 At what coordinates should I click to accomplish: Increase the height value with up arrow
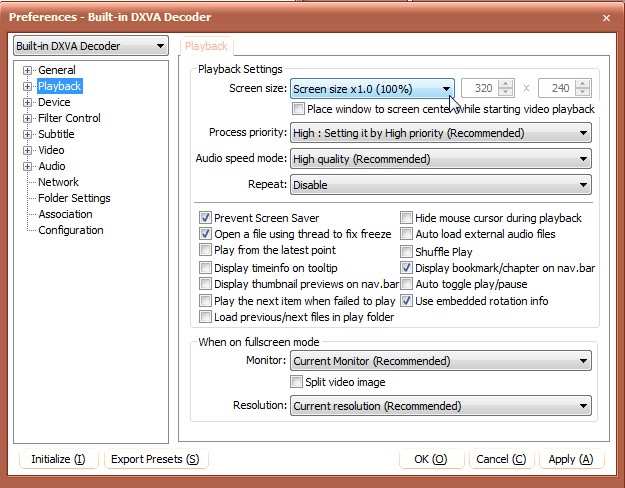tap(583, 84)
